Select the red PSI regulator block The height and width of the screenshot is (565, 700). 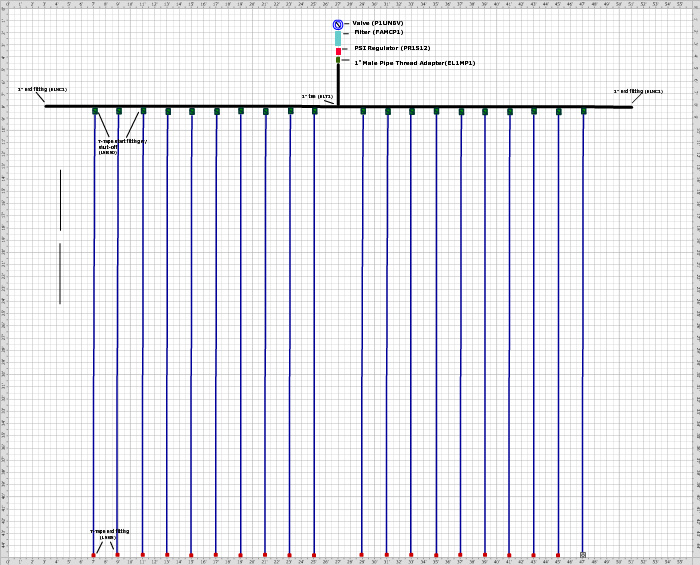tap(338, 50)
